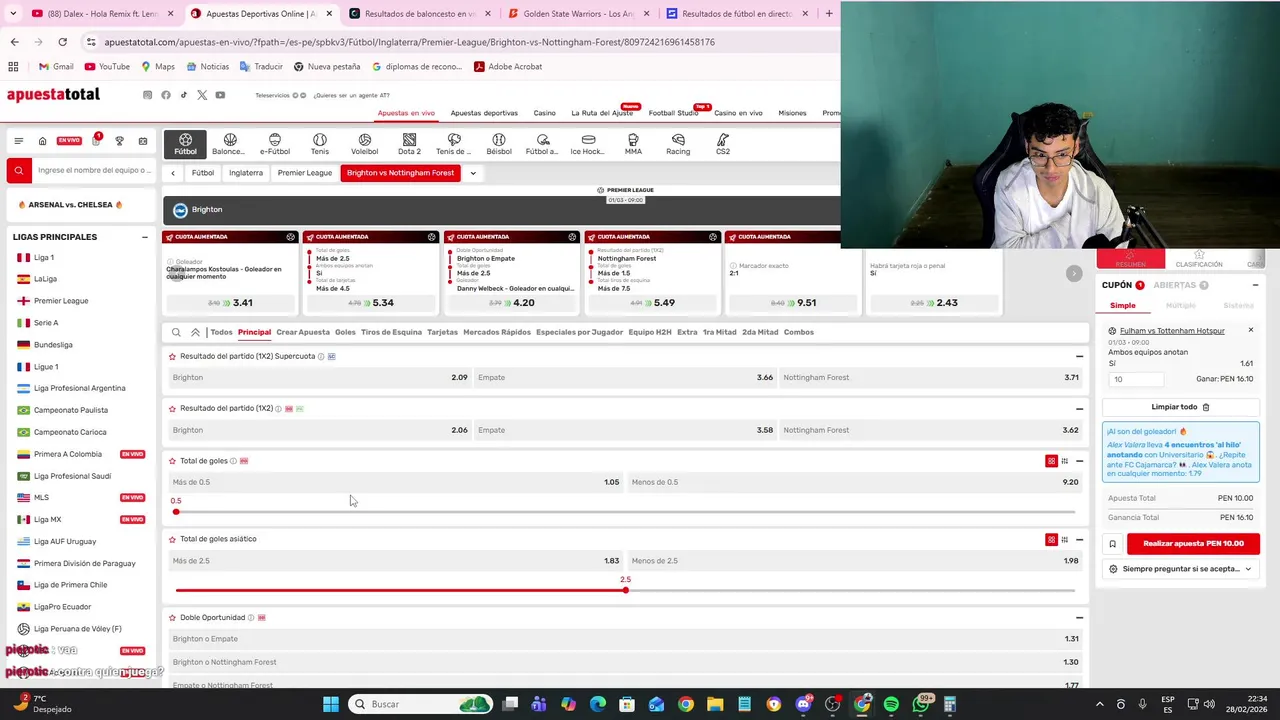Toggle red grid view for Total de goles
This screenshot has height=720, width=1280.
click(1051, 461)
